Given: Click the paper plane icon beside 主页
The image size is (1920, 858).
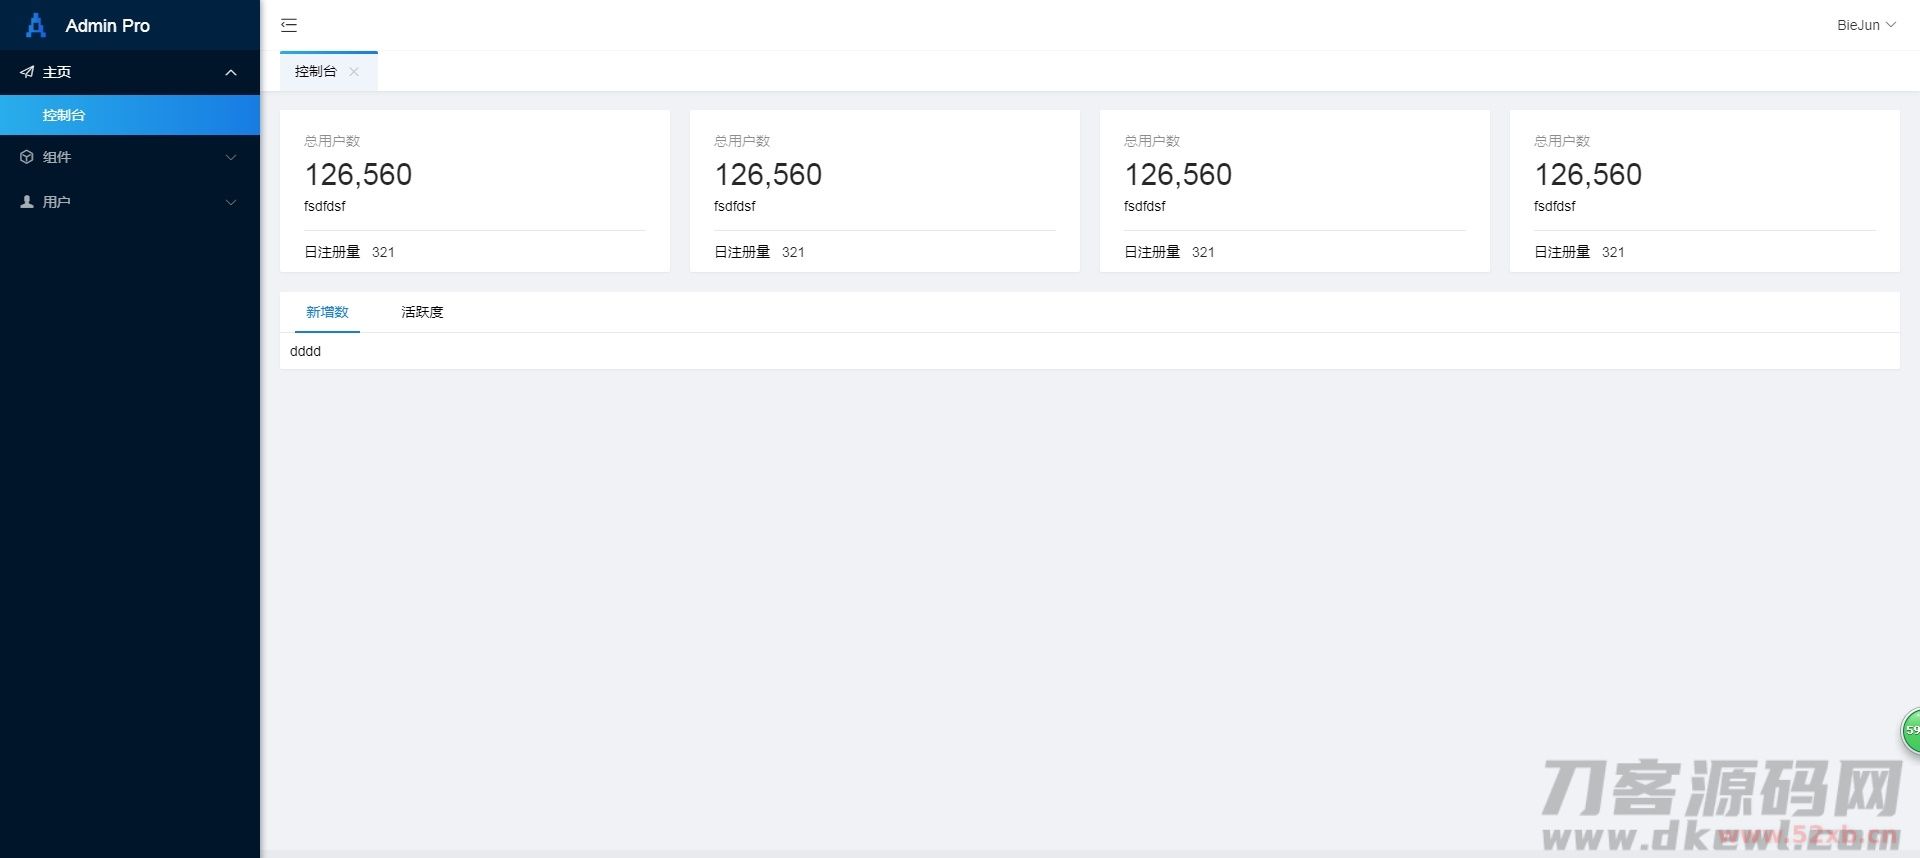Looking at the screenshot, I should pos(27,72).
